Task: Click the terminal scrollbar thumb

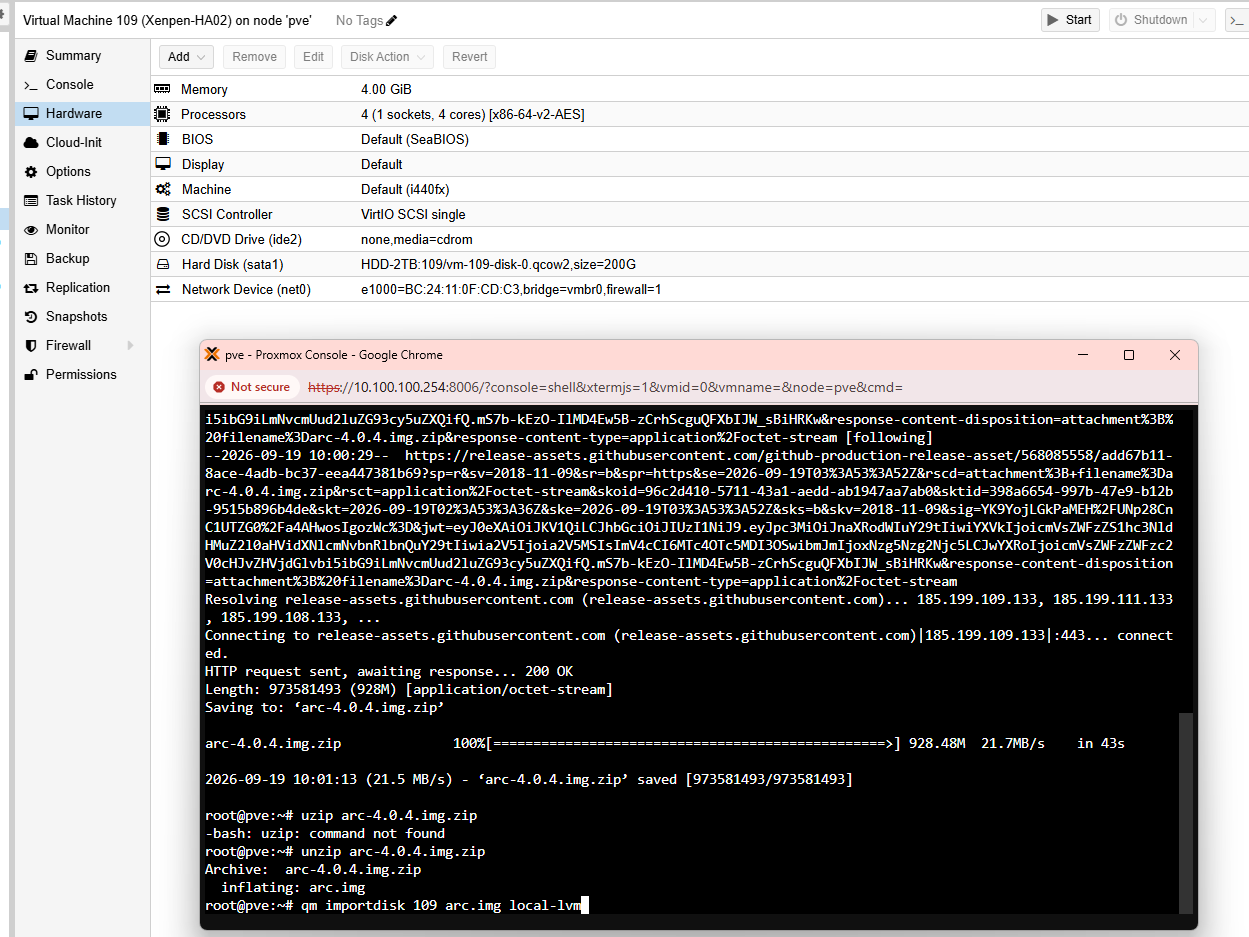Action: click(1186, 813)
